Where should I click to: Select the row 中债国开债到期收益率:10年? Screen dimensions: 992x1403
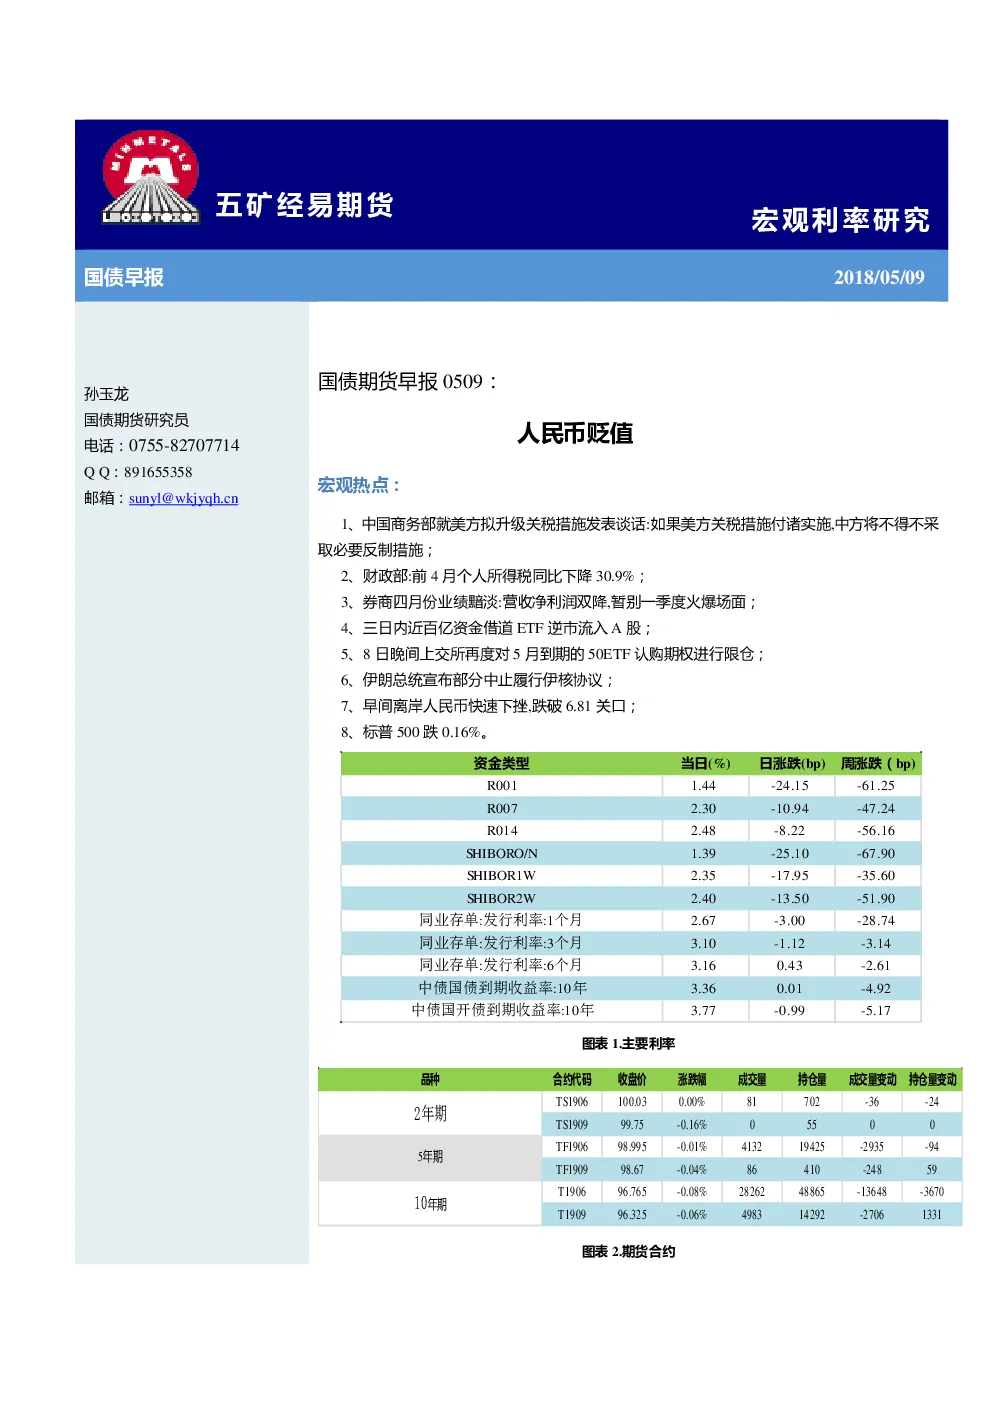tap(630, 1010)
